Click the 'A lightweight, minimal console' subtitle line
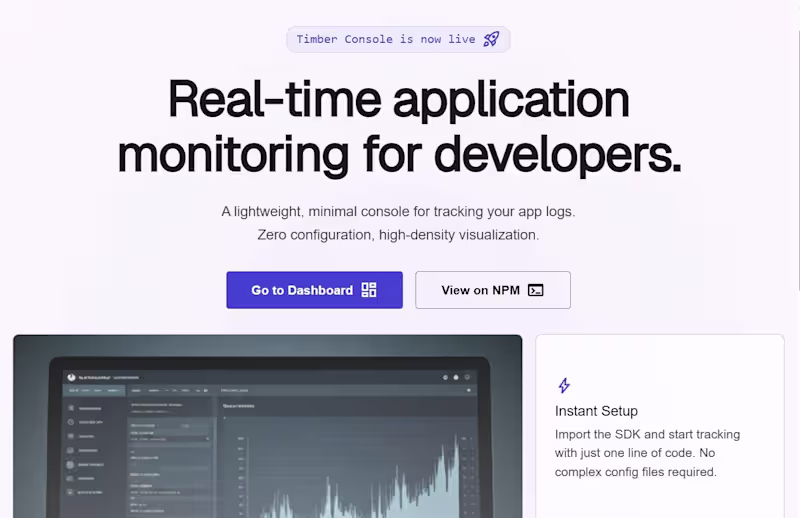Screen dimensions: 800x518 398,211
